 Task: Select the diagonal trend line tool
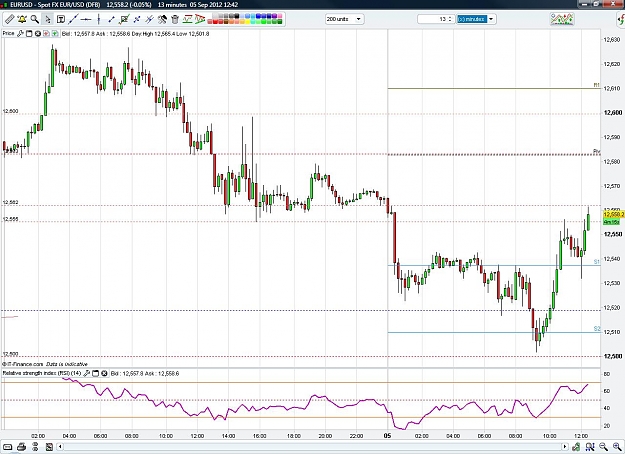[x=73, y=19]
